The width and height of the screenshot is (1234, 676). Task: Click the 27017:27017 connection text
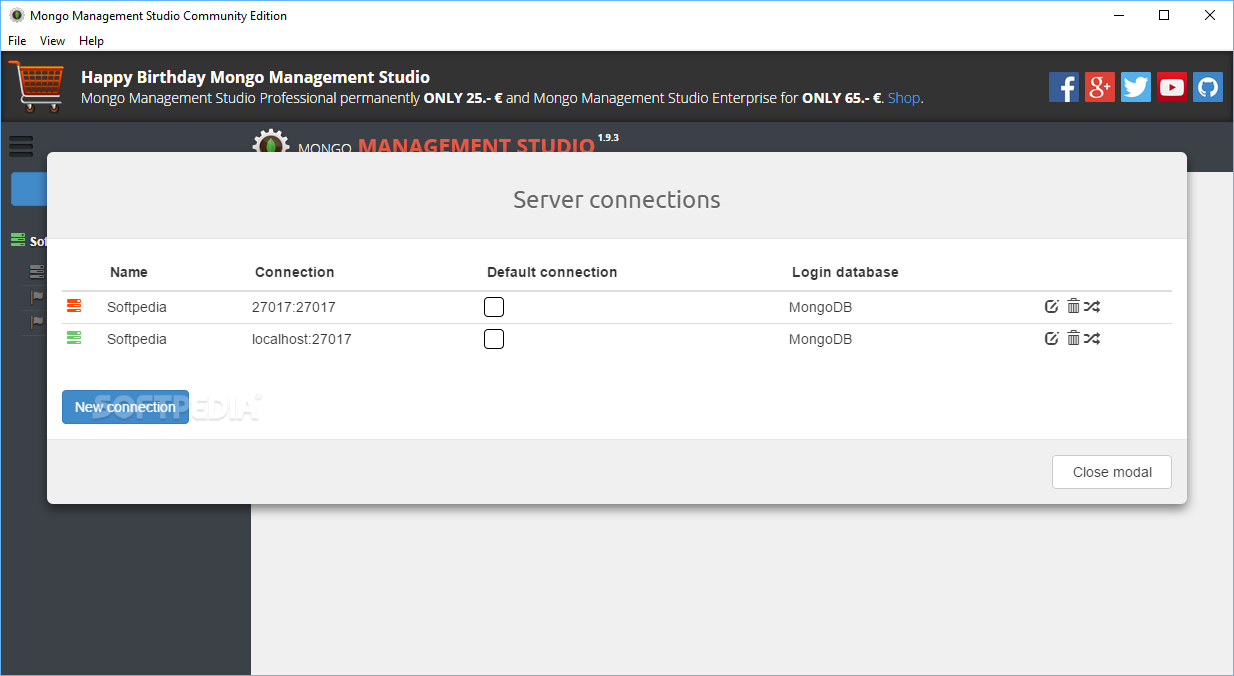point(294,307)
